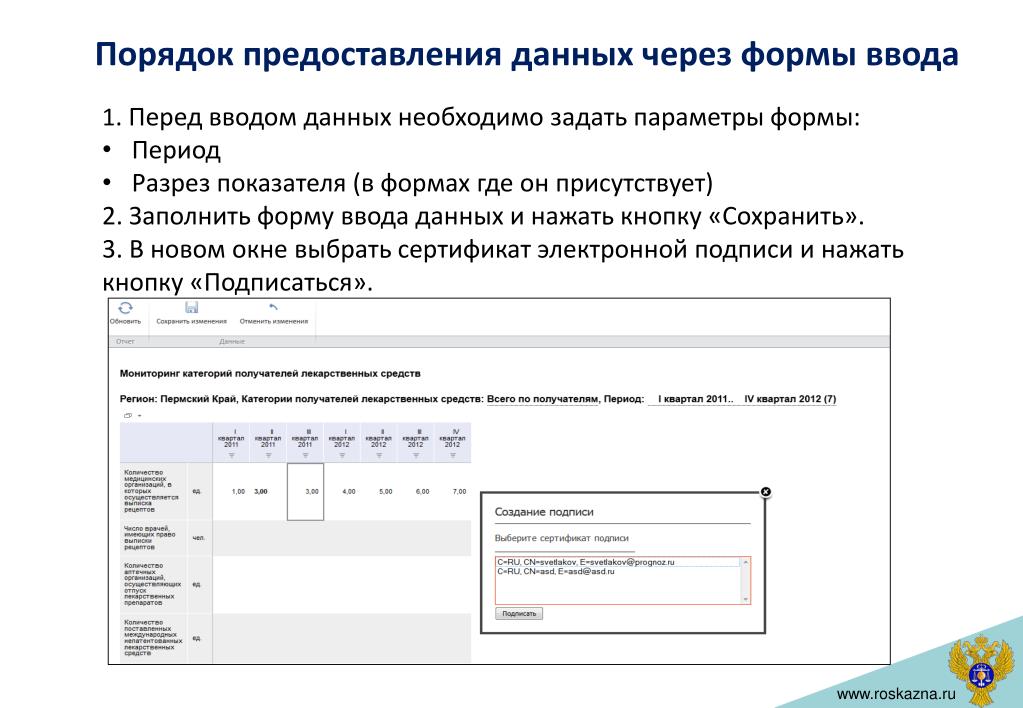
Task: Click the cell with value 1,00
Action: click(232, 491)
